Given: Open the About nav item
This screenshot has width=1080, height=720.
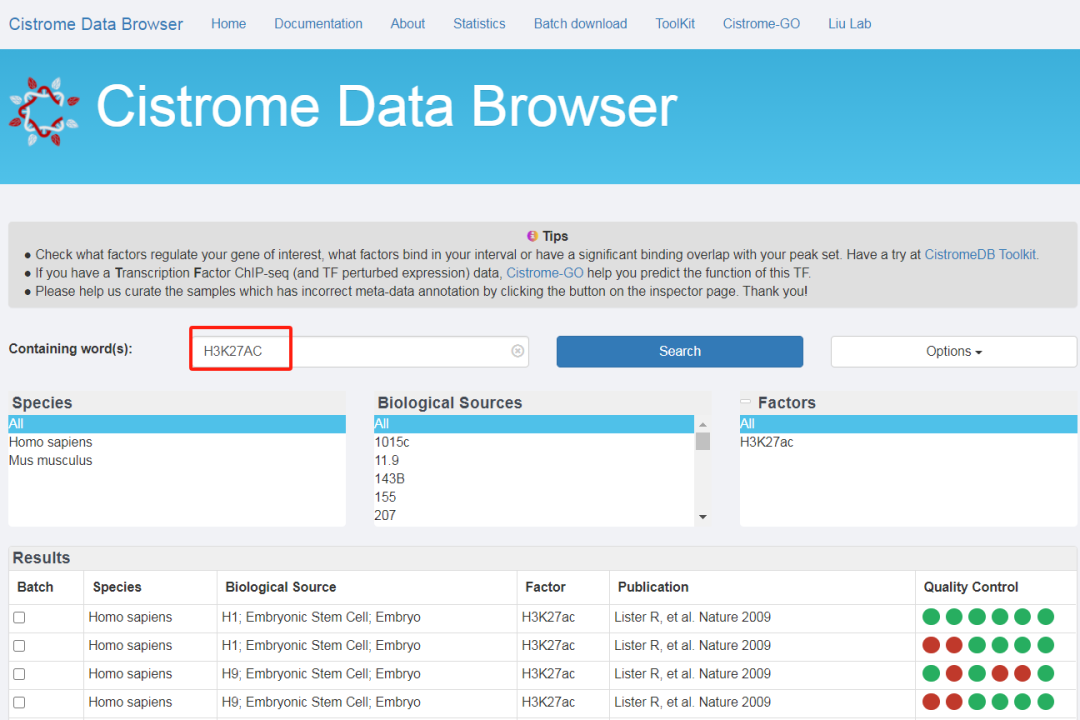Looking at the screenshot, I should [x=408, y=23].
